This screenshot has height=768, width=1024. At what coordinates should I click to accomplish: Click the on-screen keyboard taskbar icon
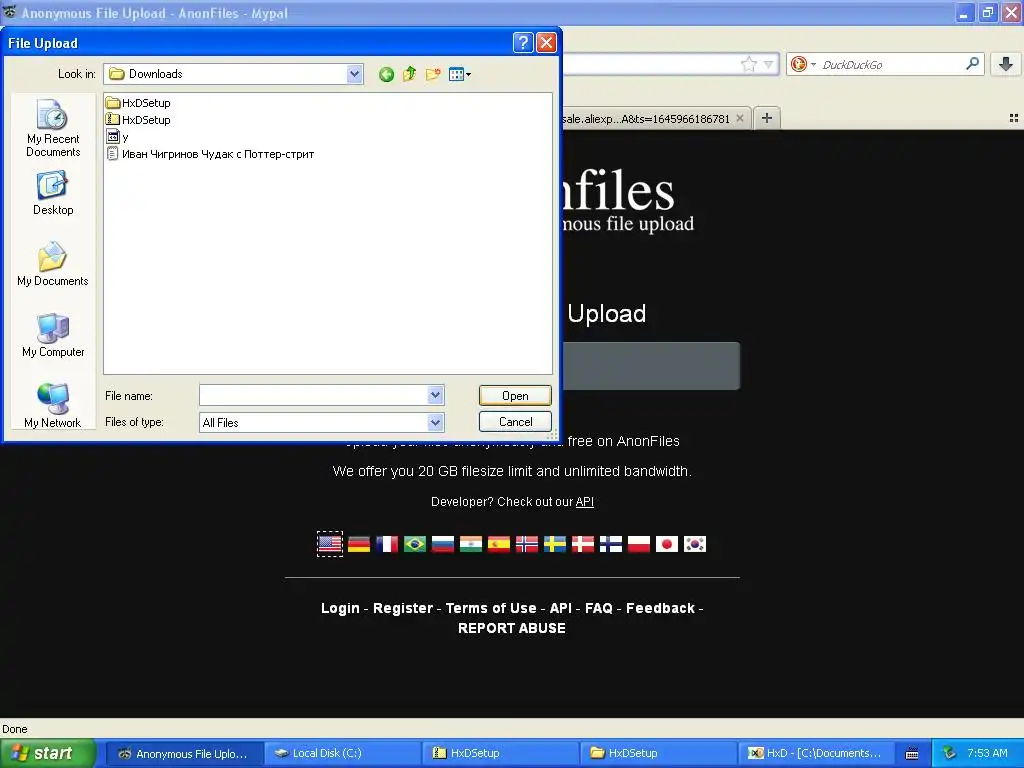click(912, 754)
